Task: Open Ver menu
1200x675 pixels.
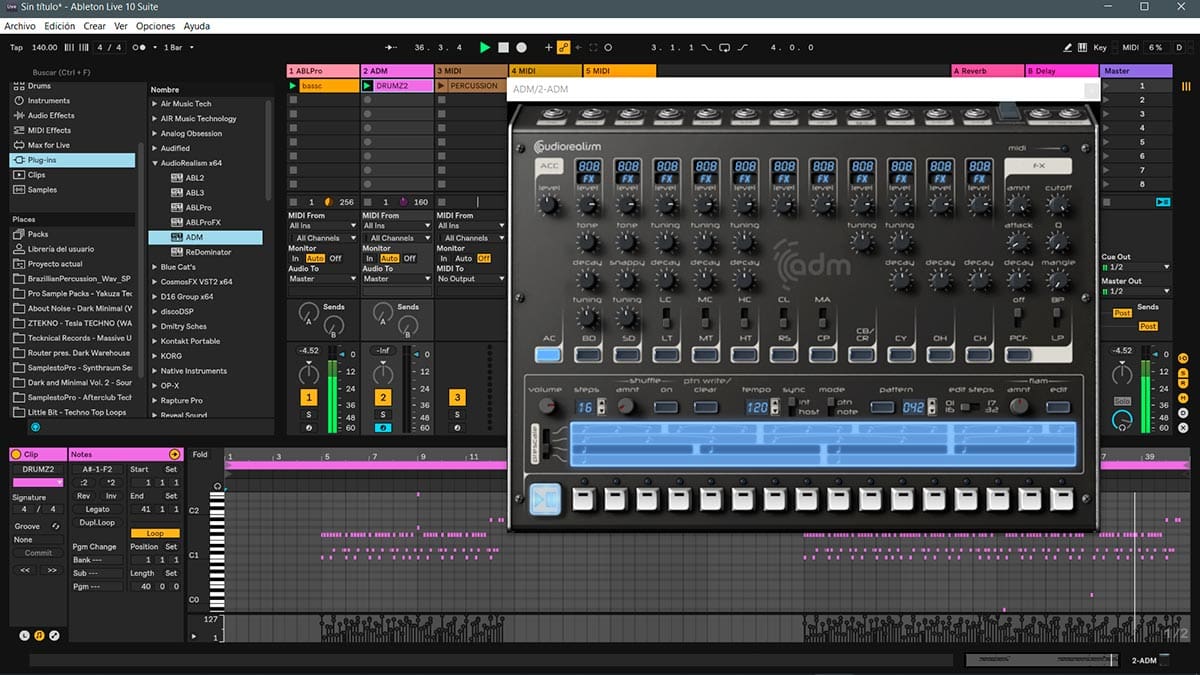Action: (121, 26)
